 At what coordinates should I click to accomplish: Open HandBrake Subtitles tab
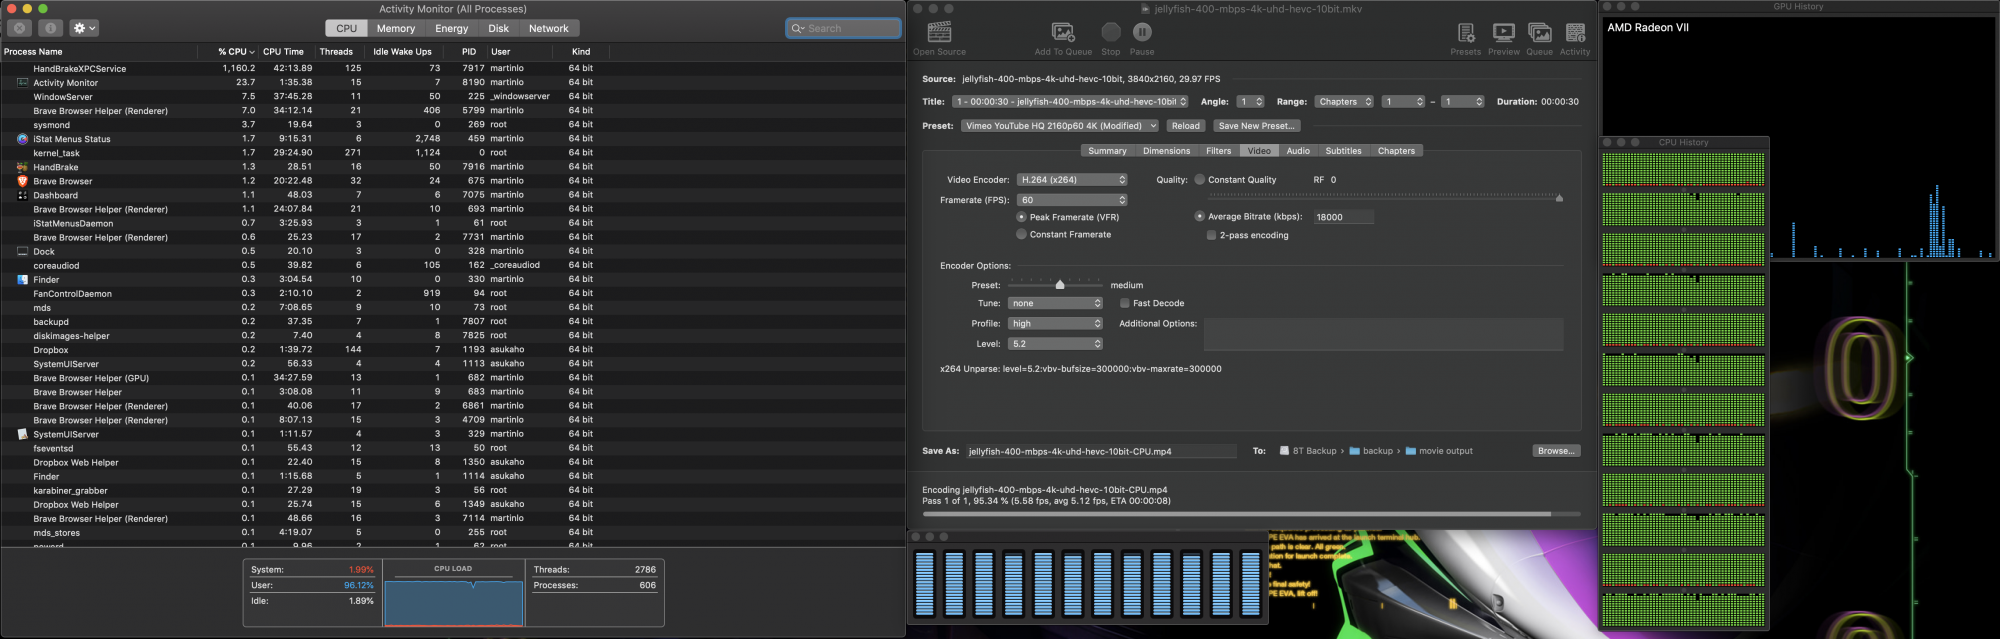[x=1343, y=151]
